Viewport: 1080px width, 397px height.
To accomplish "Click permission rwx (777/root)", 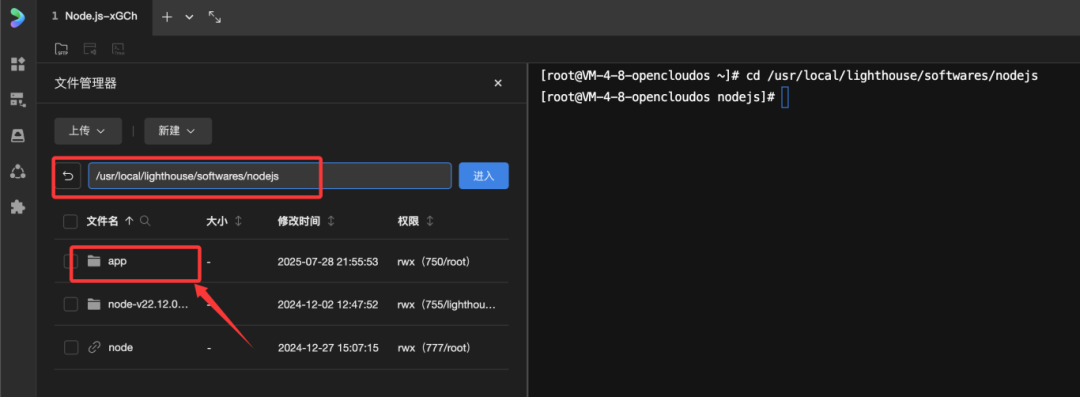I will tap(434, 348).
